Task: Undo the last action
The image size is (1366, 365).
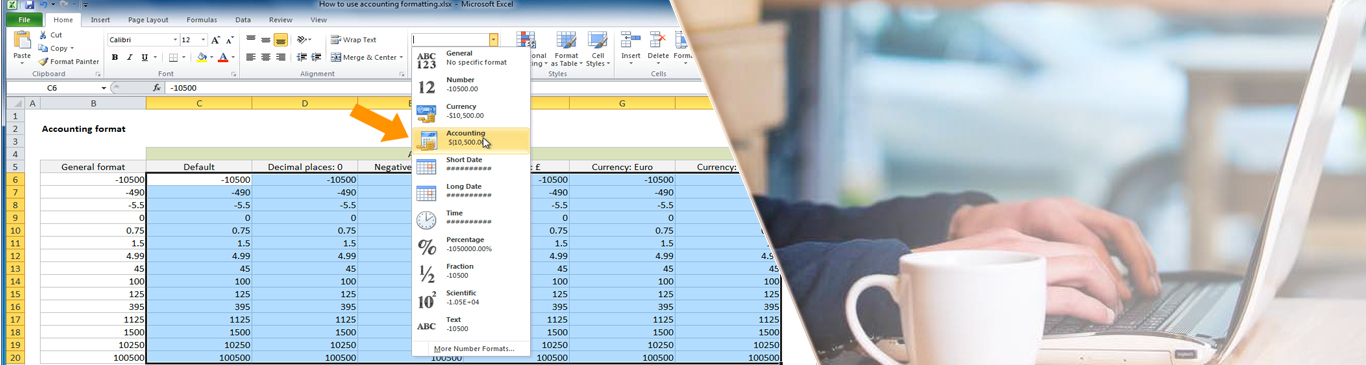Action: [x=43, y=5]
